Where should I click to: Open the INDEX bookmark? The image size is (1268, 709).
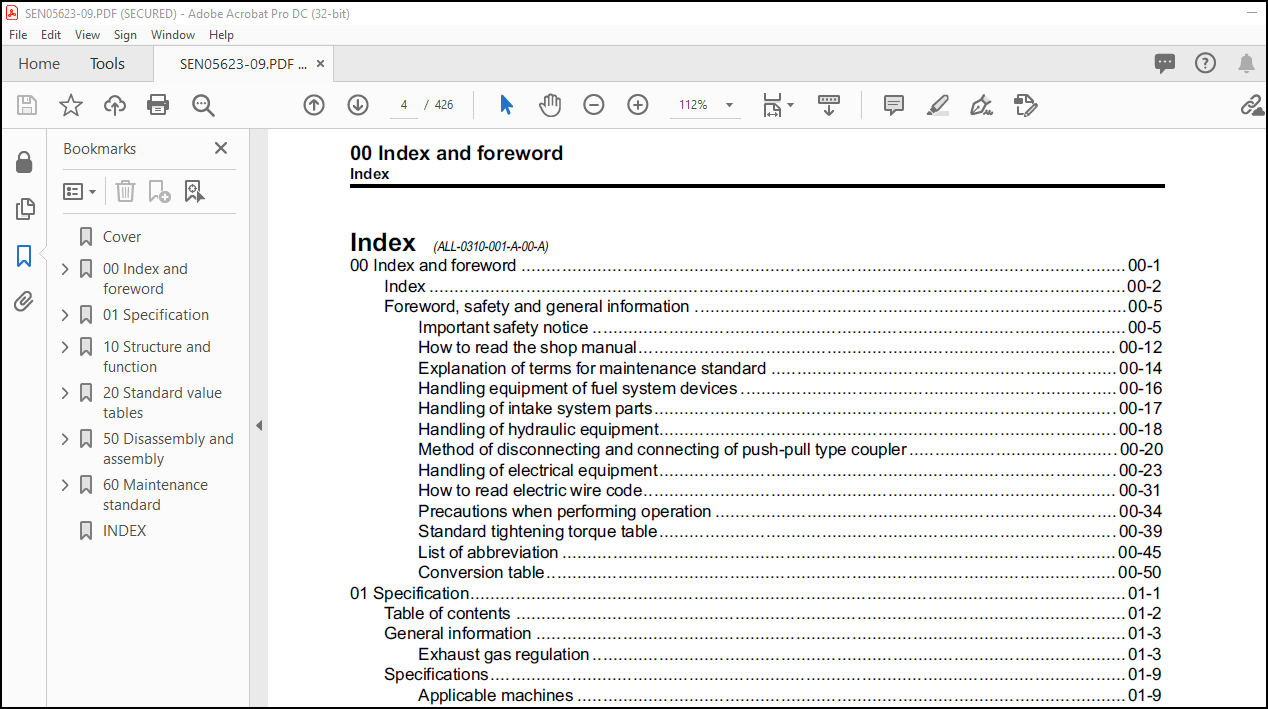124,531
